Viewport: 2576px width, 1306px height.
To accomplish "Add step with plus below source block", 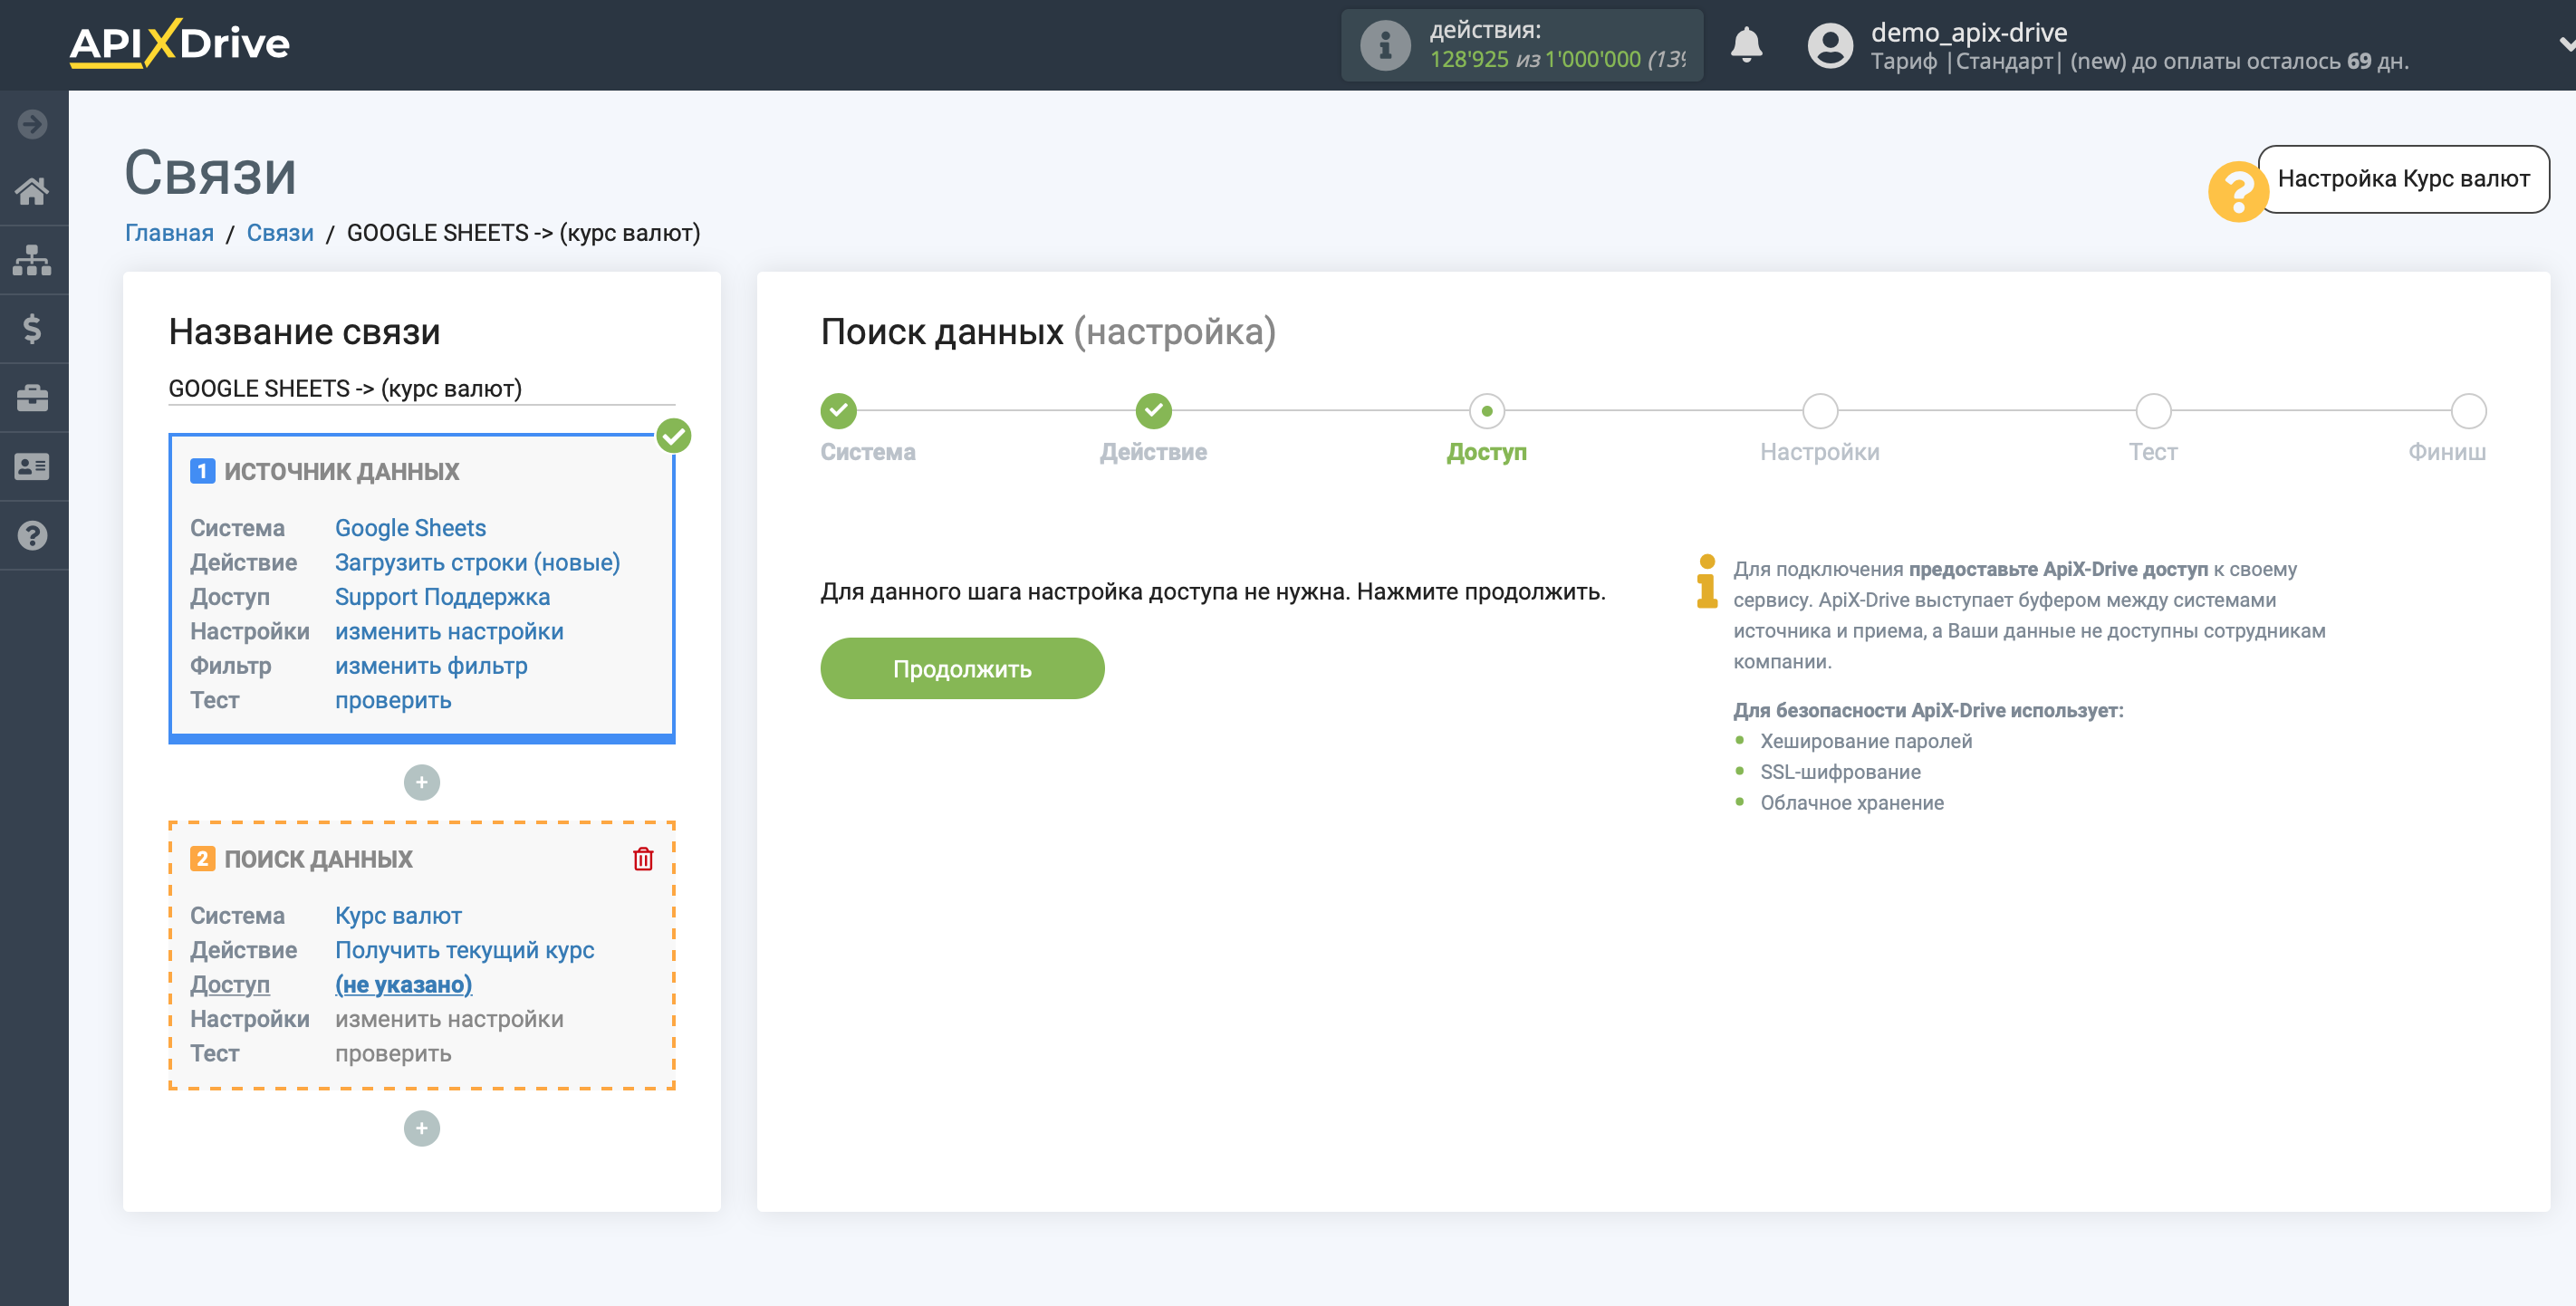I will click(421, 782).
